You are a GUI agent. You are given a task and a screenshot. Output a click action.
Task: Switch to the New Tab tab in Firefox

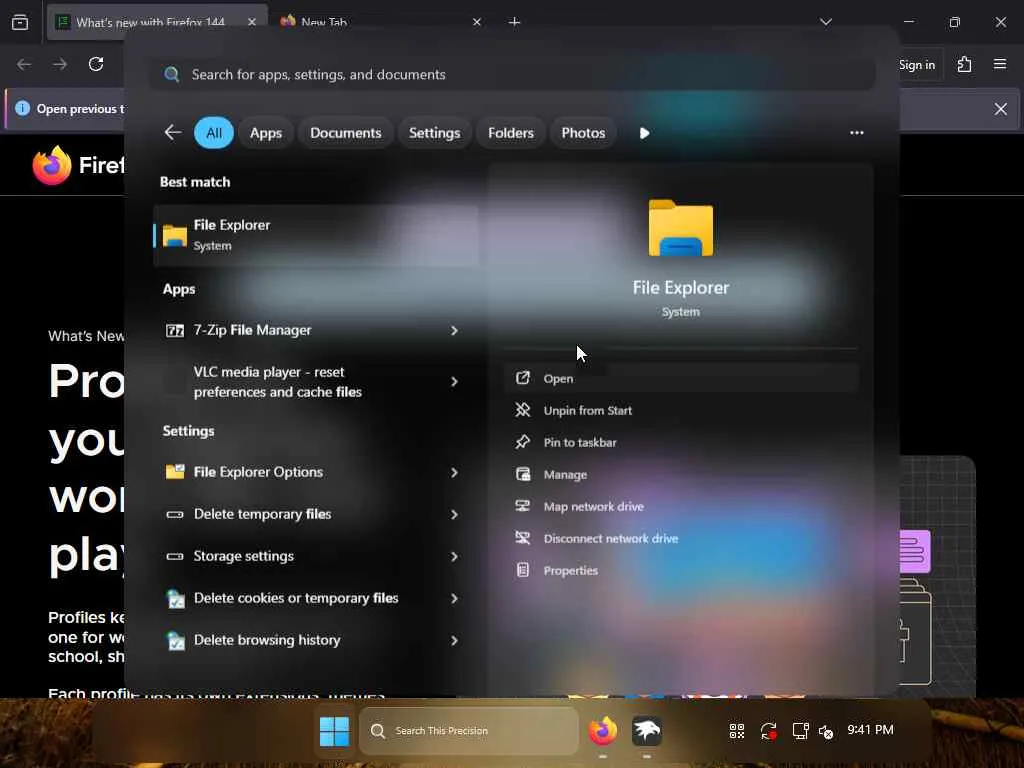click(x=381, y=22)
